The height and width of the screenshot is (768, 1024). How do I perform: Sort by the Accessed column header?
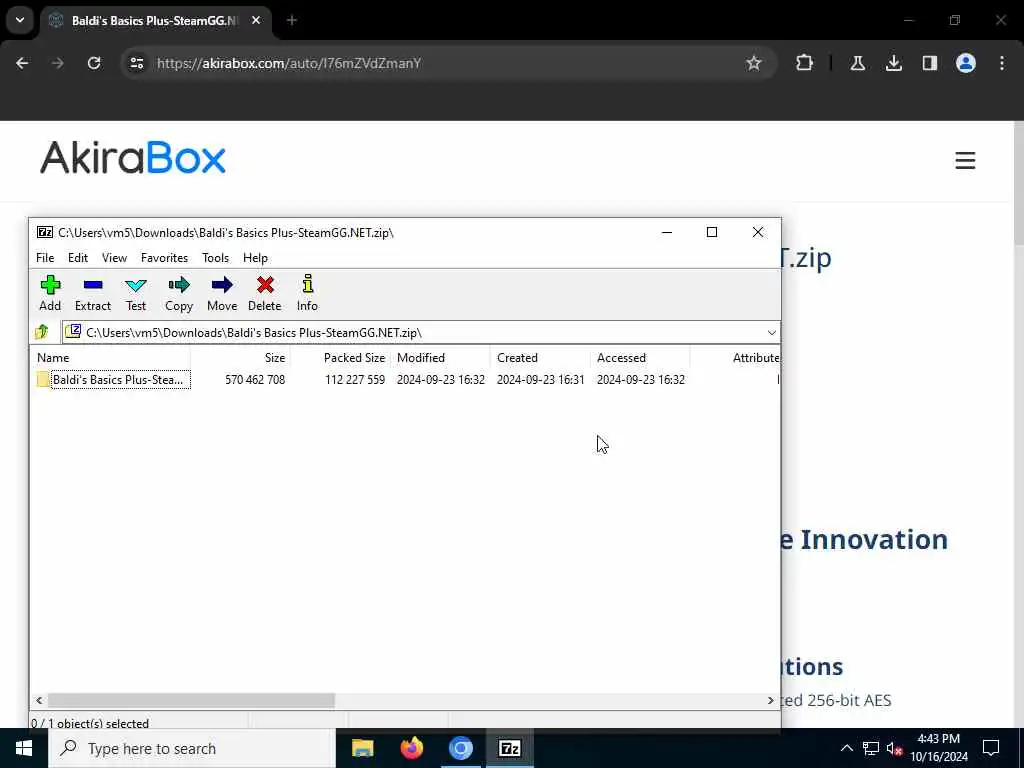621,358
